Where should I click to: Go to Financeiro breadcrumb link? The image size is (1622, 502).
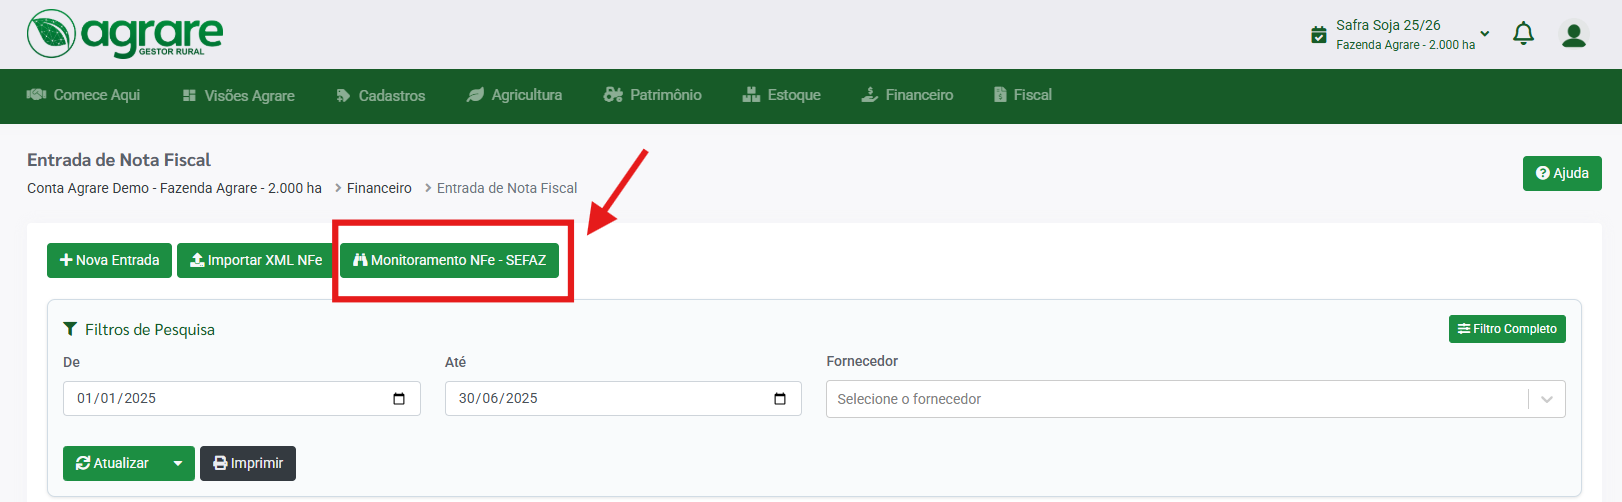pos(379,188)
